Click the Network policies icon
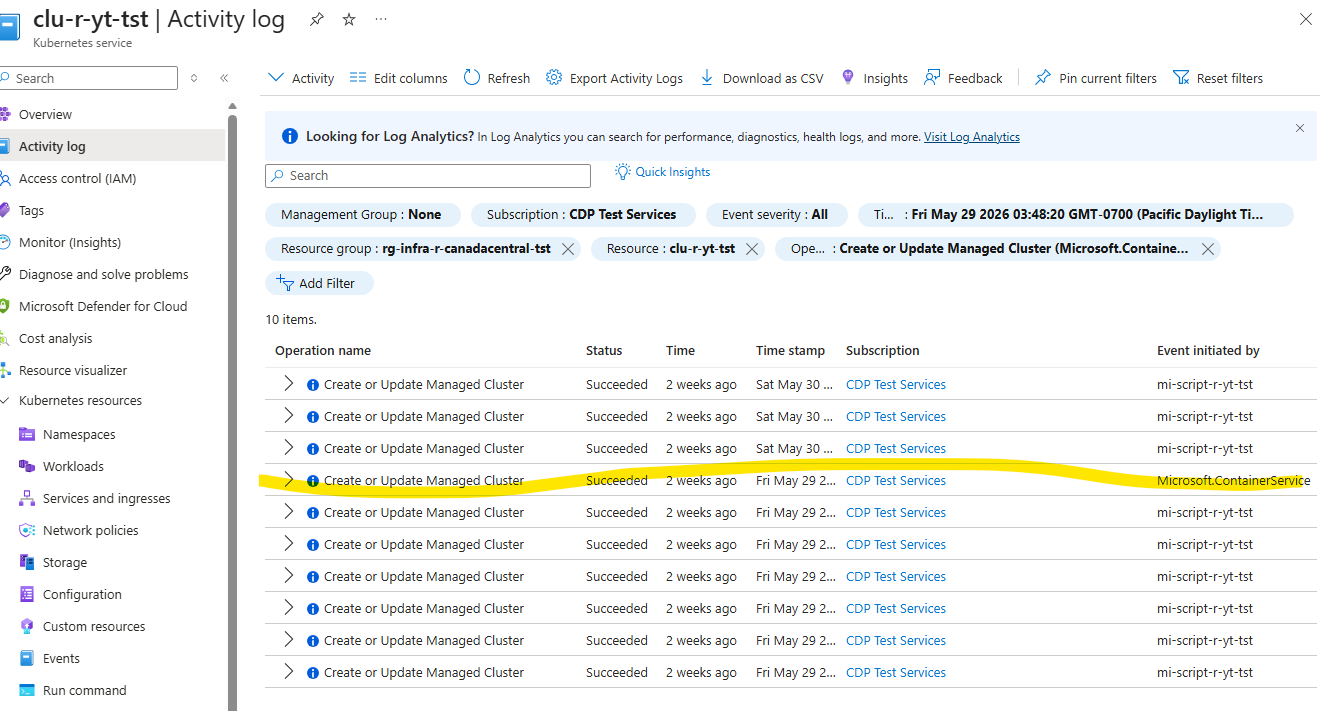 (27, 530)
